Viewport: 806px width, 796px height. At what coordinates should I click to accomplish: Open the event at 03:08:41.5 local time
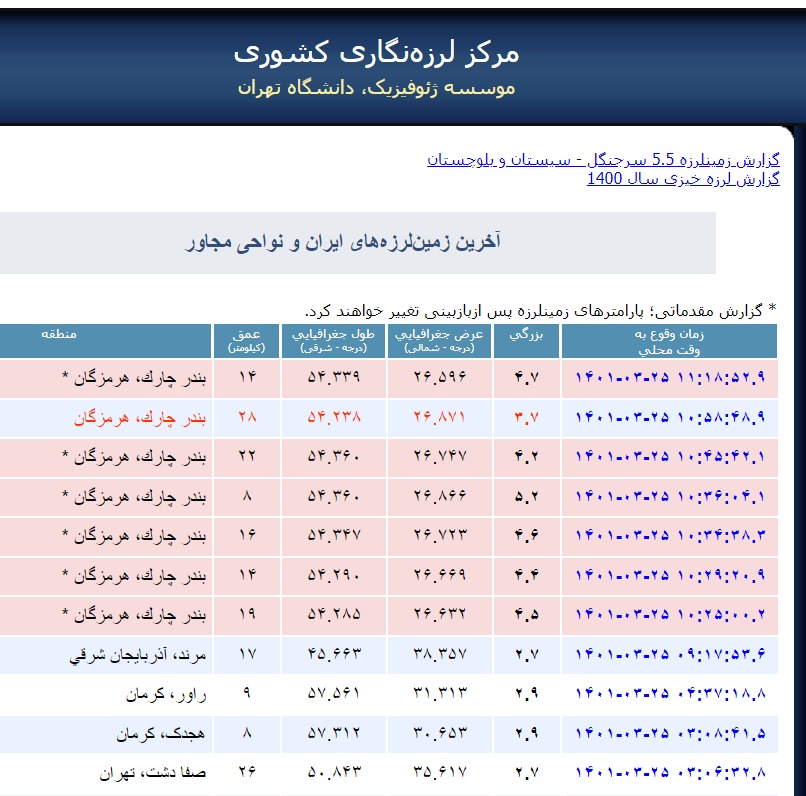coord(670,733)
